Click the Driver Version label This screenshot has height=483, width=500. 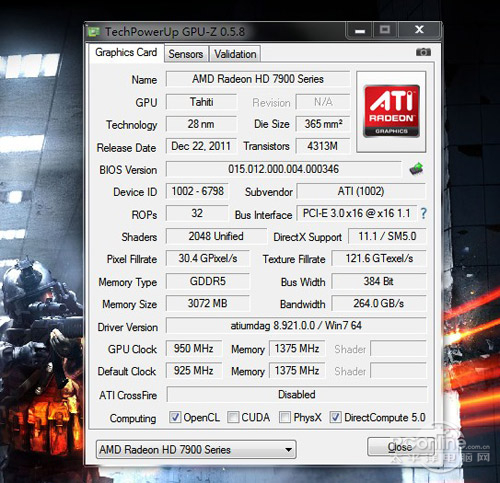click(128, 327)
